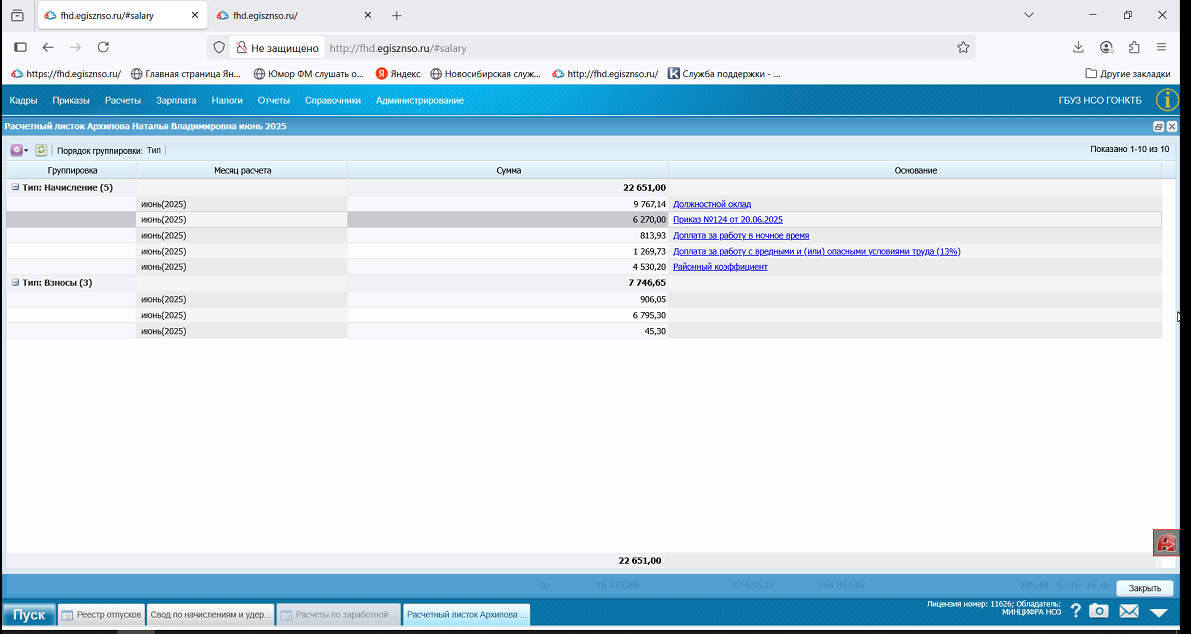Select the 9 767,14 amount cell

coord(507,204)
